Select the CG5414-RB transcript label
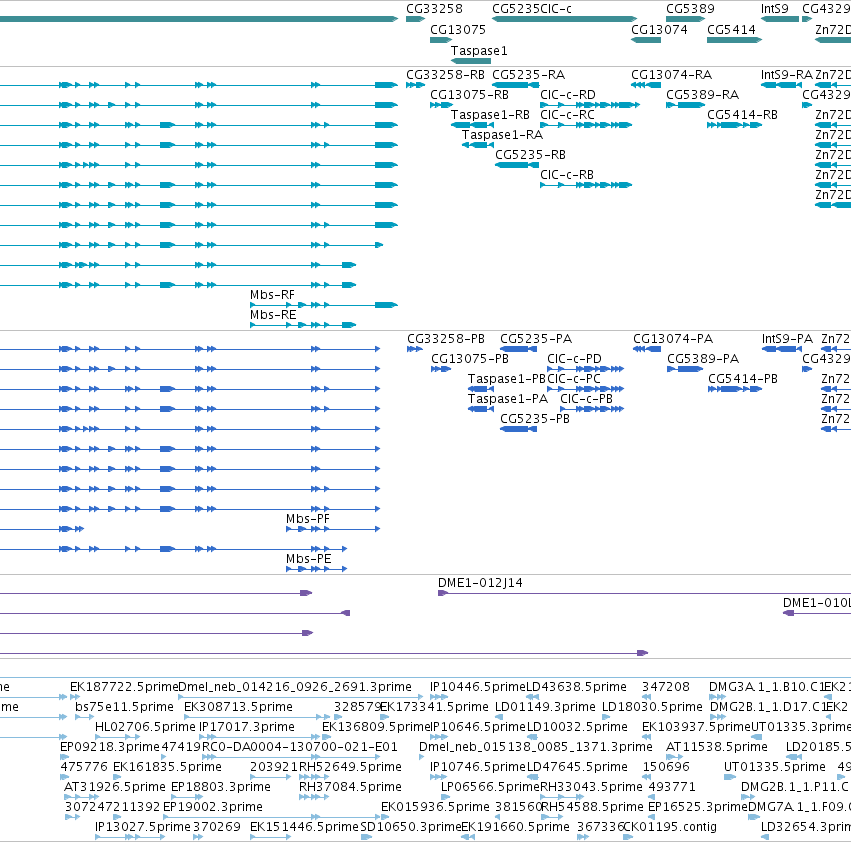The height and width of the screenshot is (842, 851). (742, 115)
